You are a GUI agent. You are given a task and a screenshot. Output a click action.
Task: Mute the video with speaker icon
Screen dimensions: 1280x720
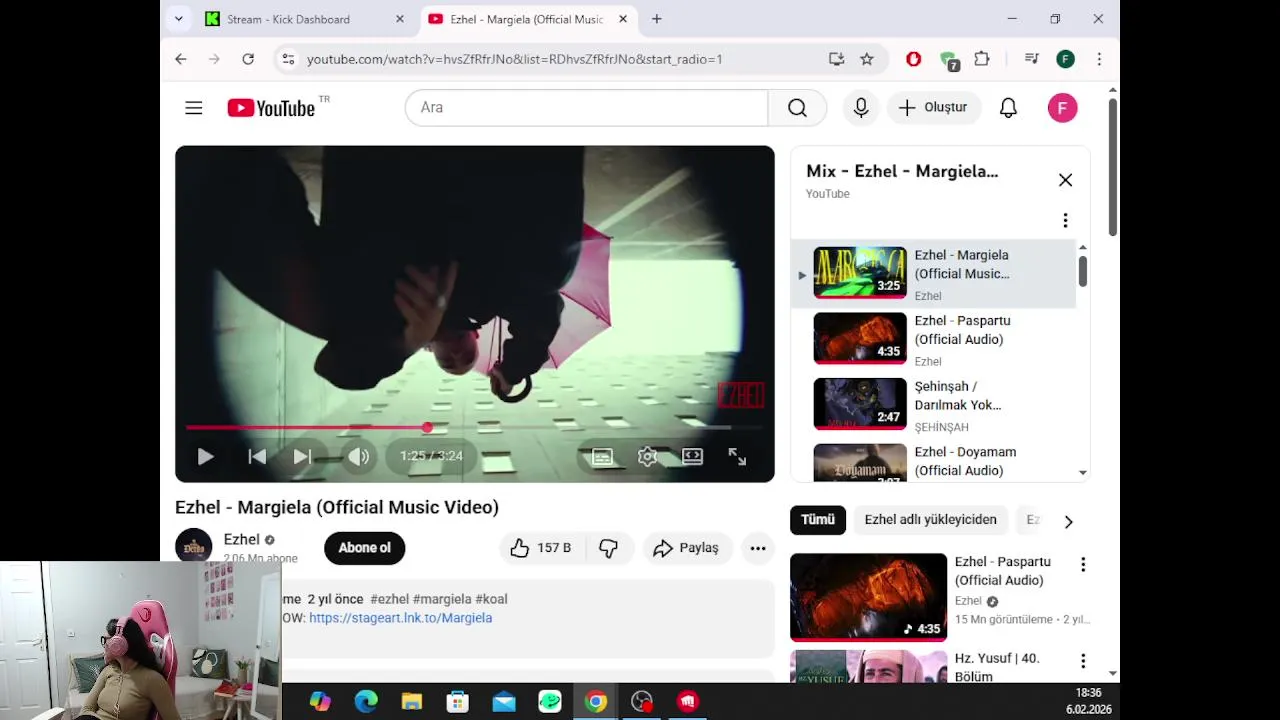[358, 456]
